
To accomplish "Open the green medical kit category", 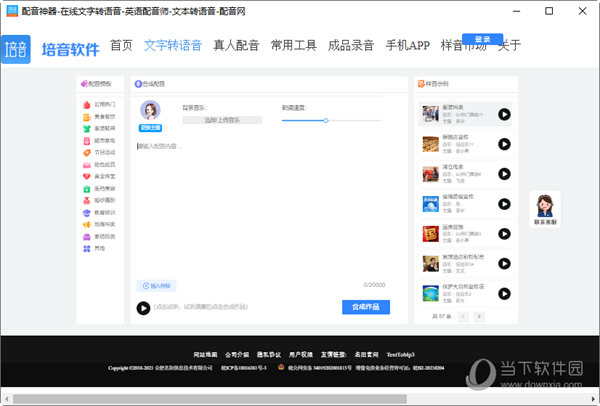I will point(99,189).
